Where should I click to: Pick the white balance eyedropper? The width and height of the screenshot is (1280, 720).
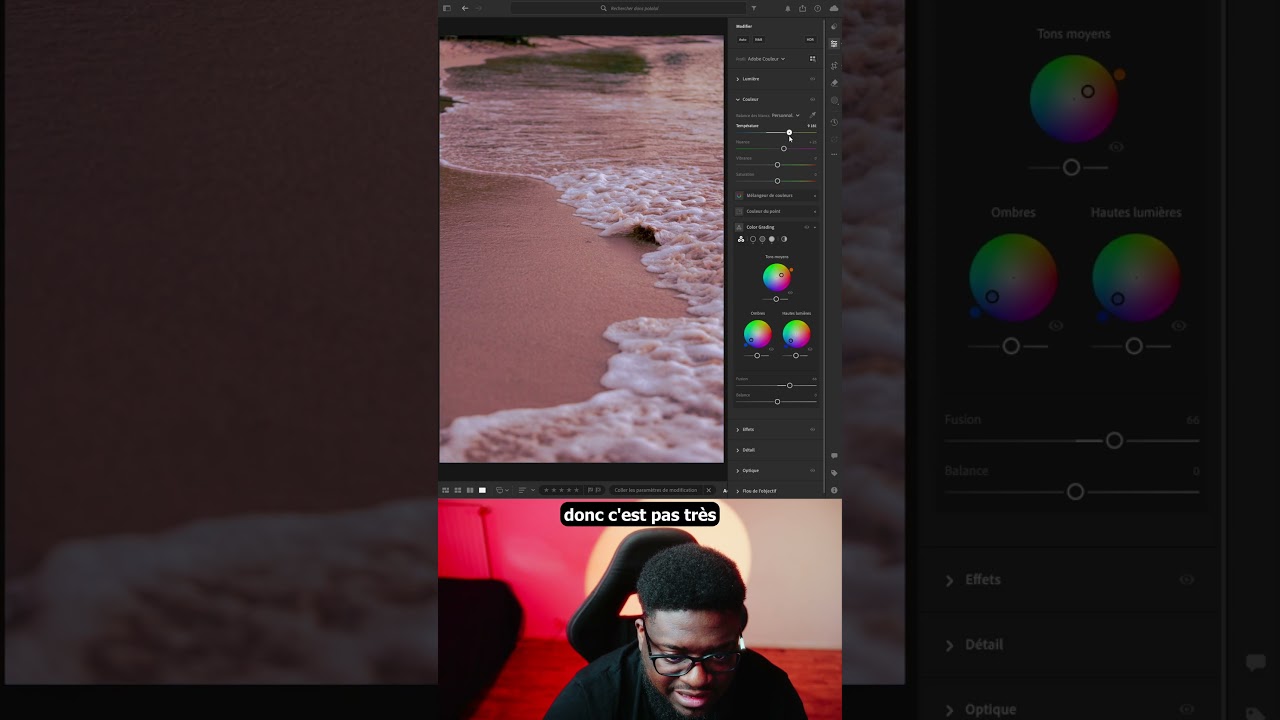click(x=812, y=115)
